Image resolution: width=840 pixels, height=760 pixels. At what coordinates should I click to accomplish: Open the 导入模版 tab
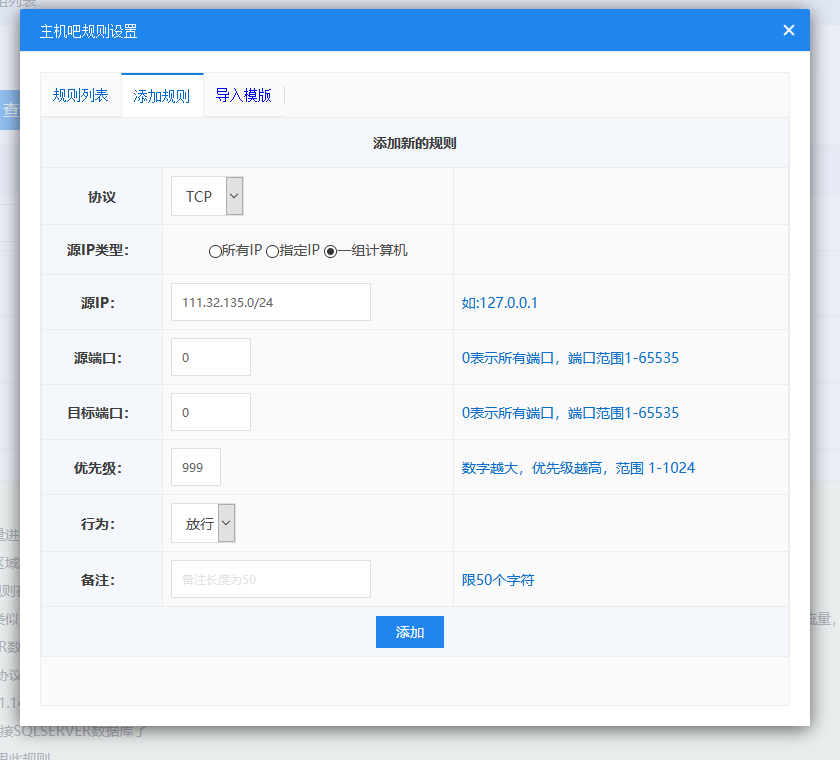243,96
